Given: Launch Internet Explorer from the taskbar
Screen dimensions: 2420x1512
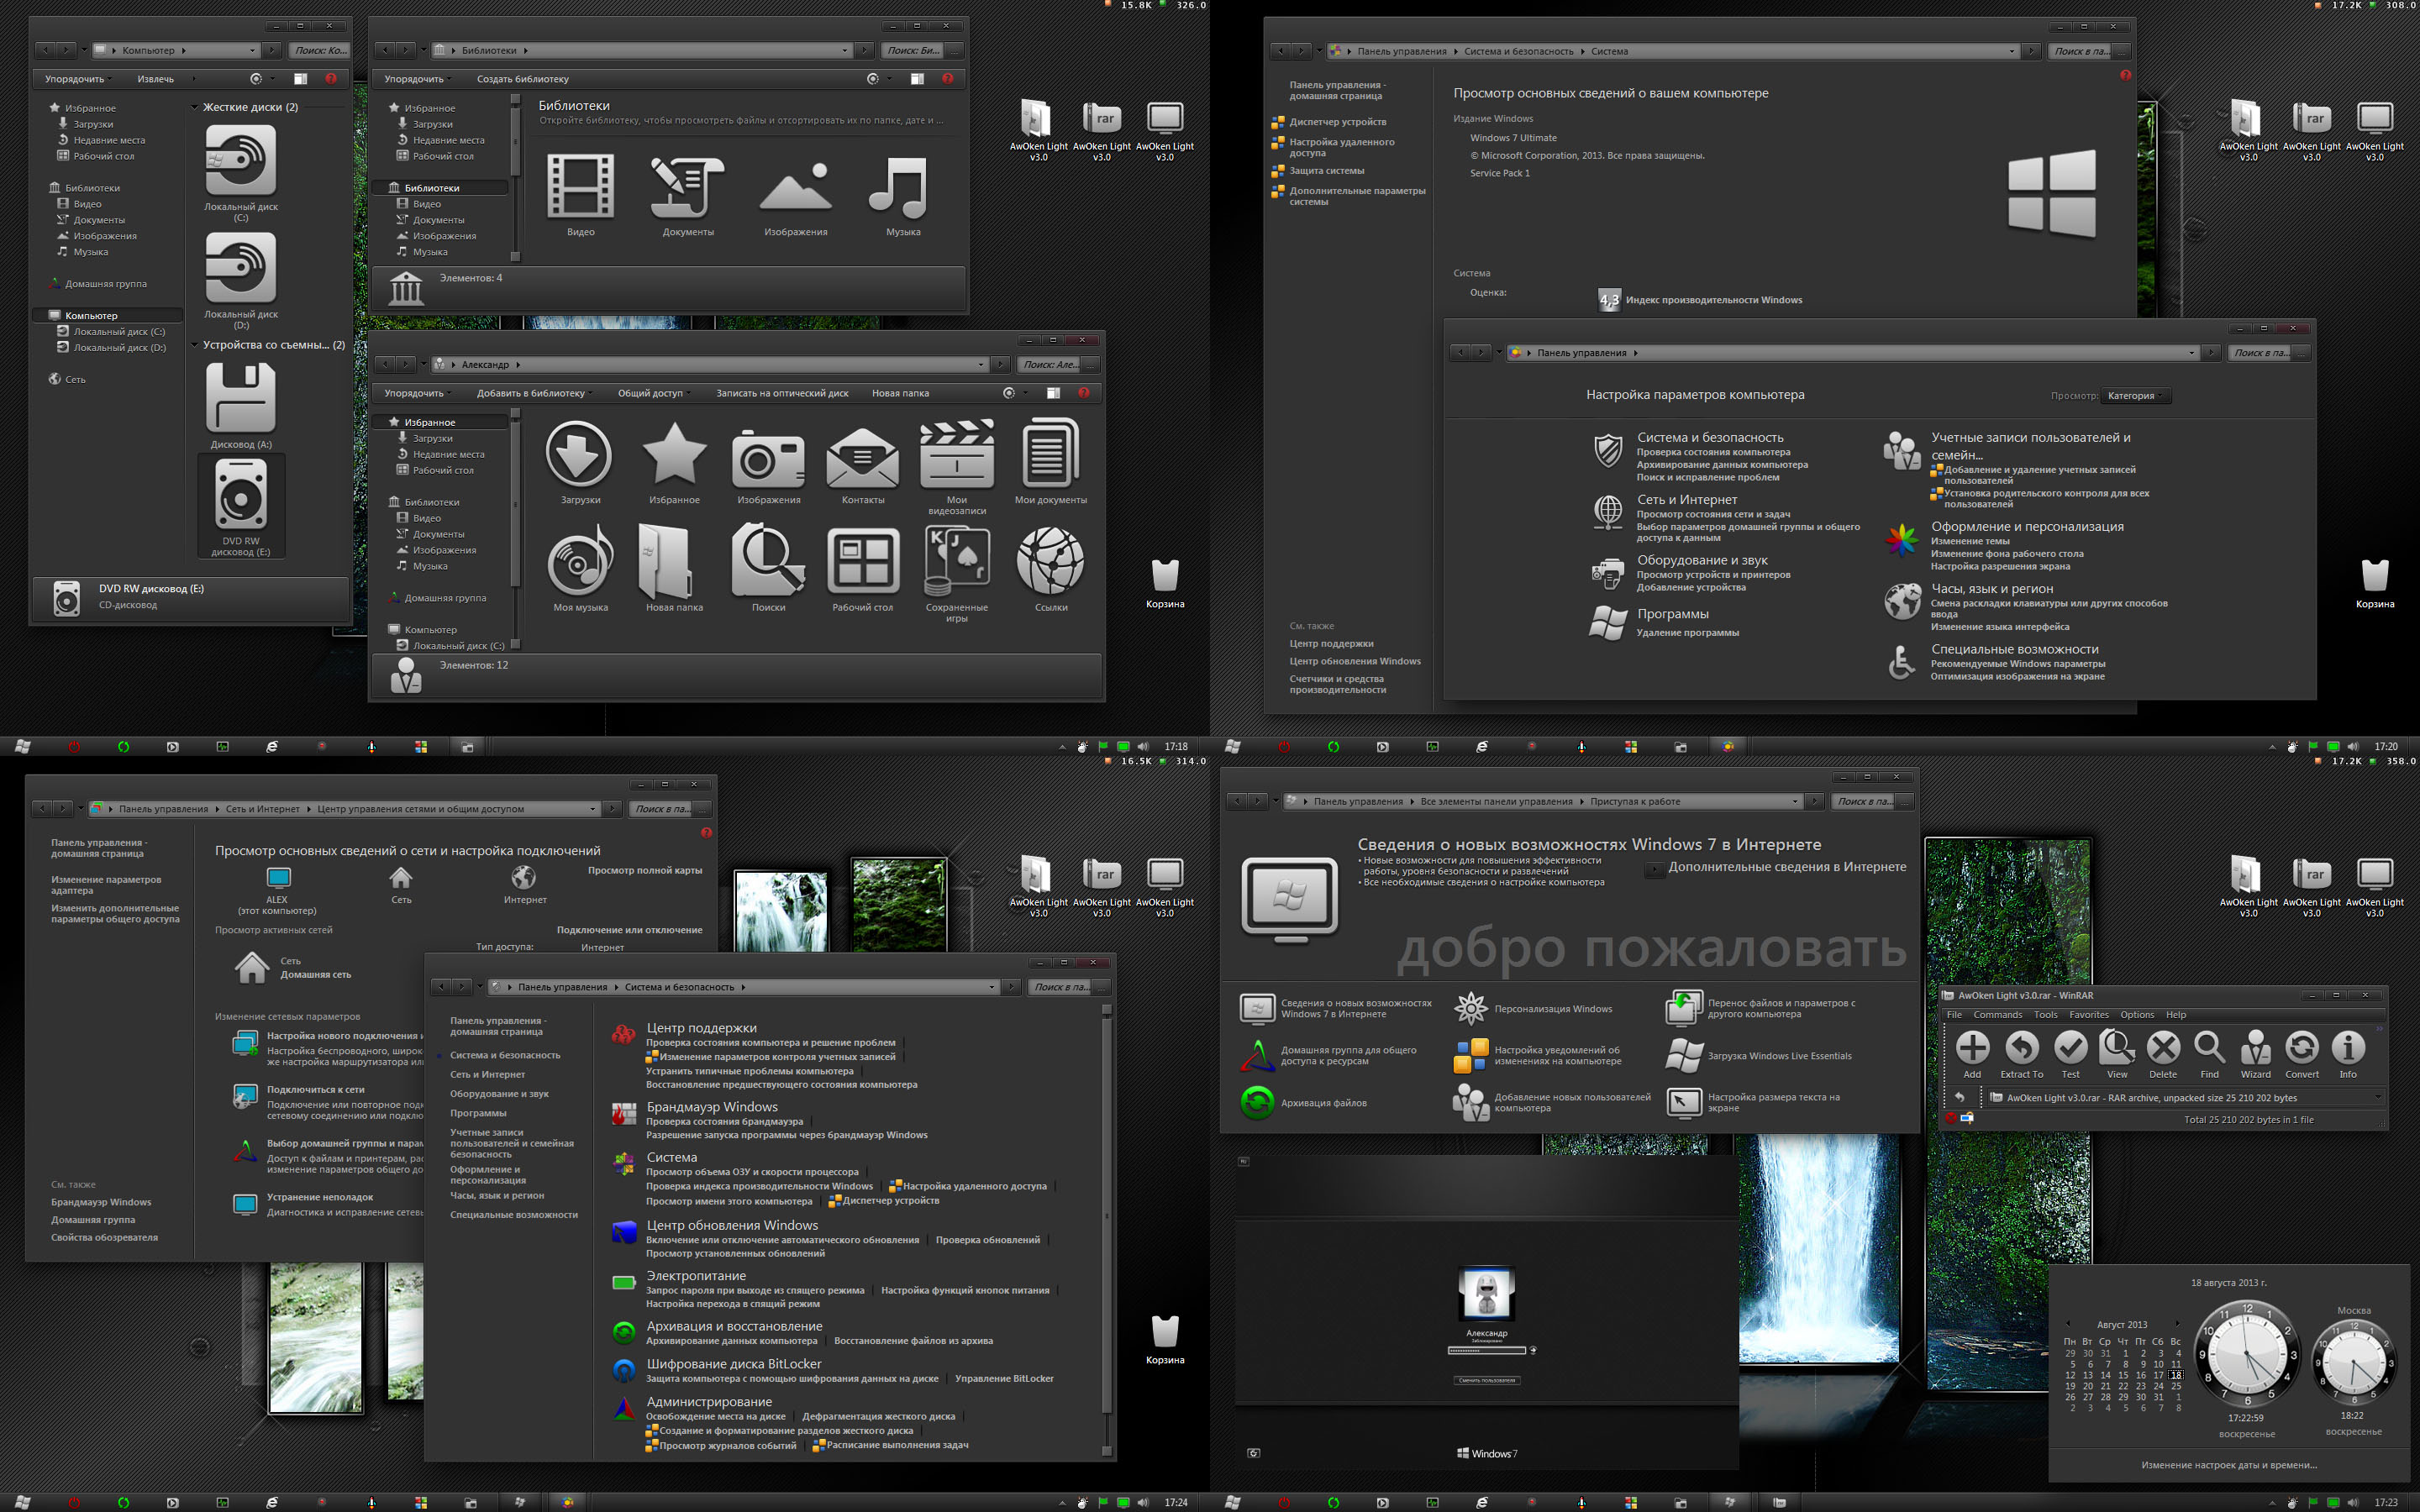Looking at the screenshot, I should click(x=272, y=747).
